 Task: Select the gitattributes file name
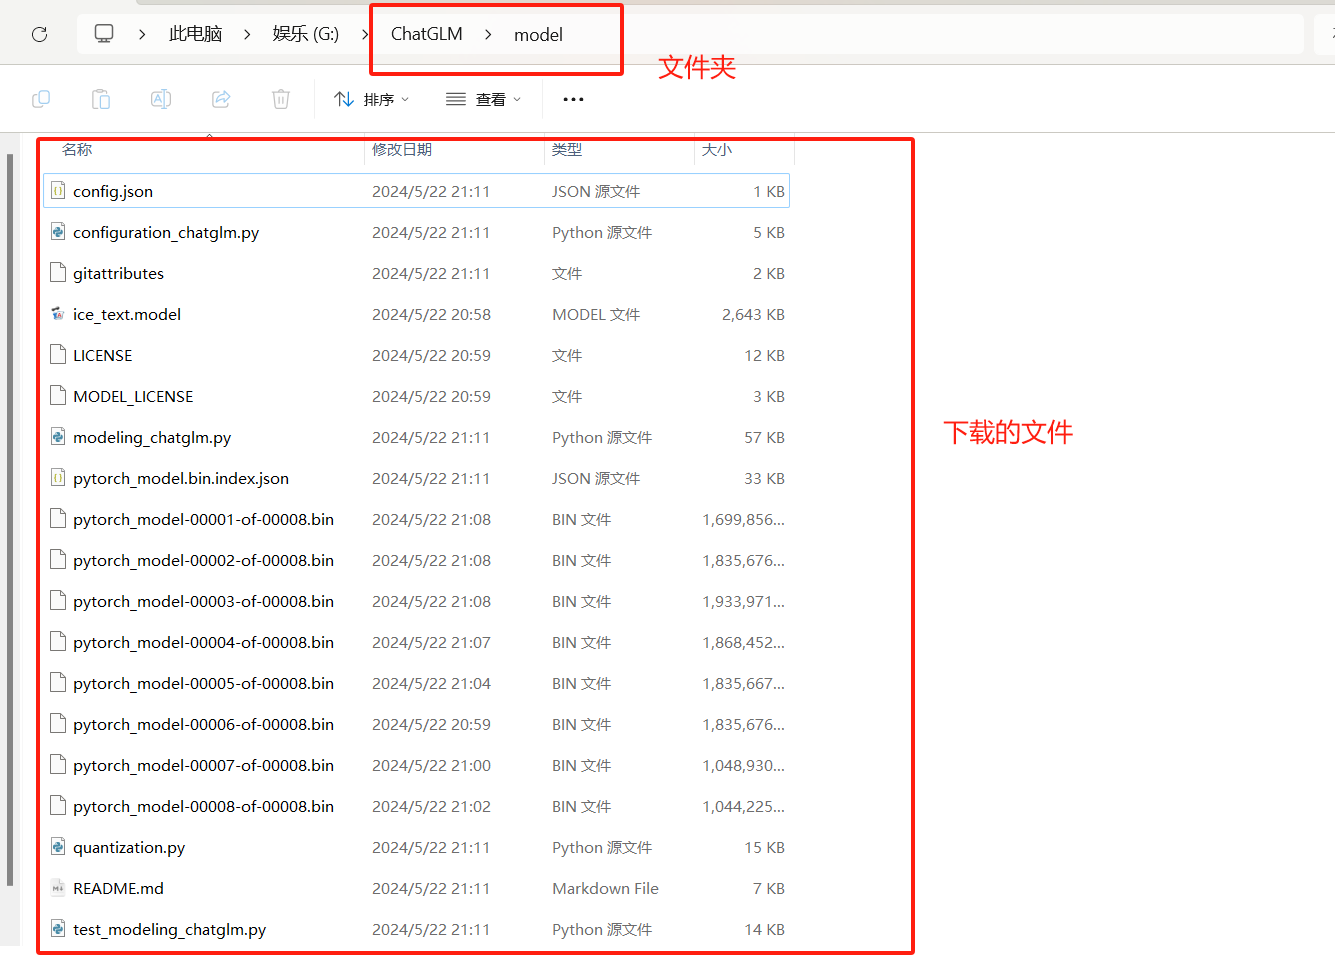tap(118, 273)
